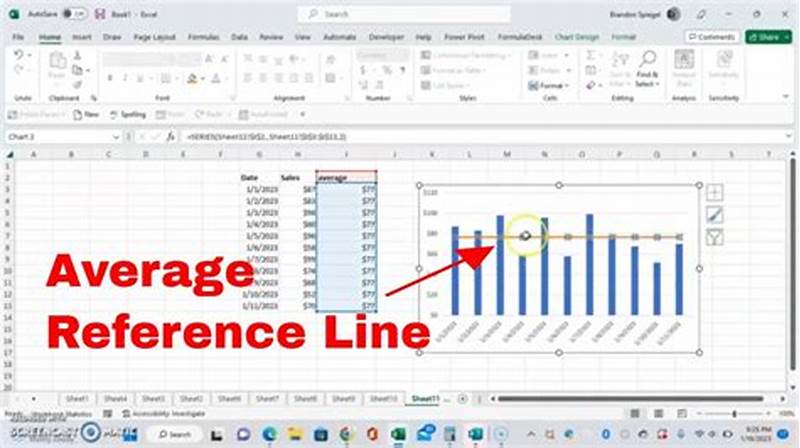The height and width of the screenshot is (448, 800).
Task: Switch to the Formulas tab
Action: pos(204,37)
